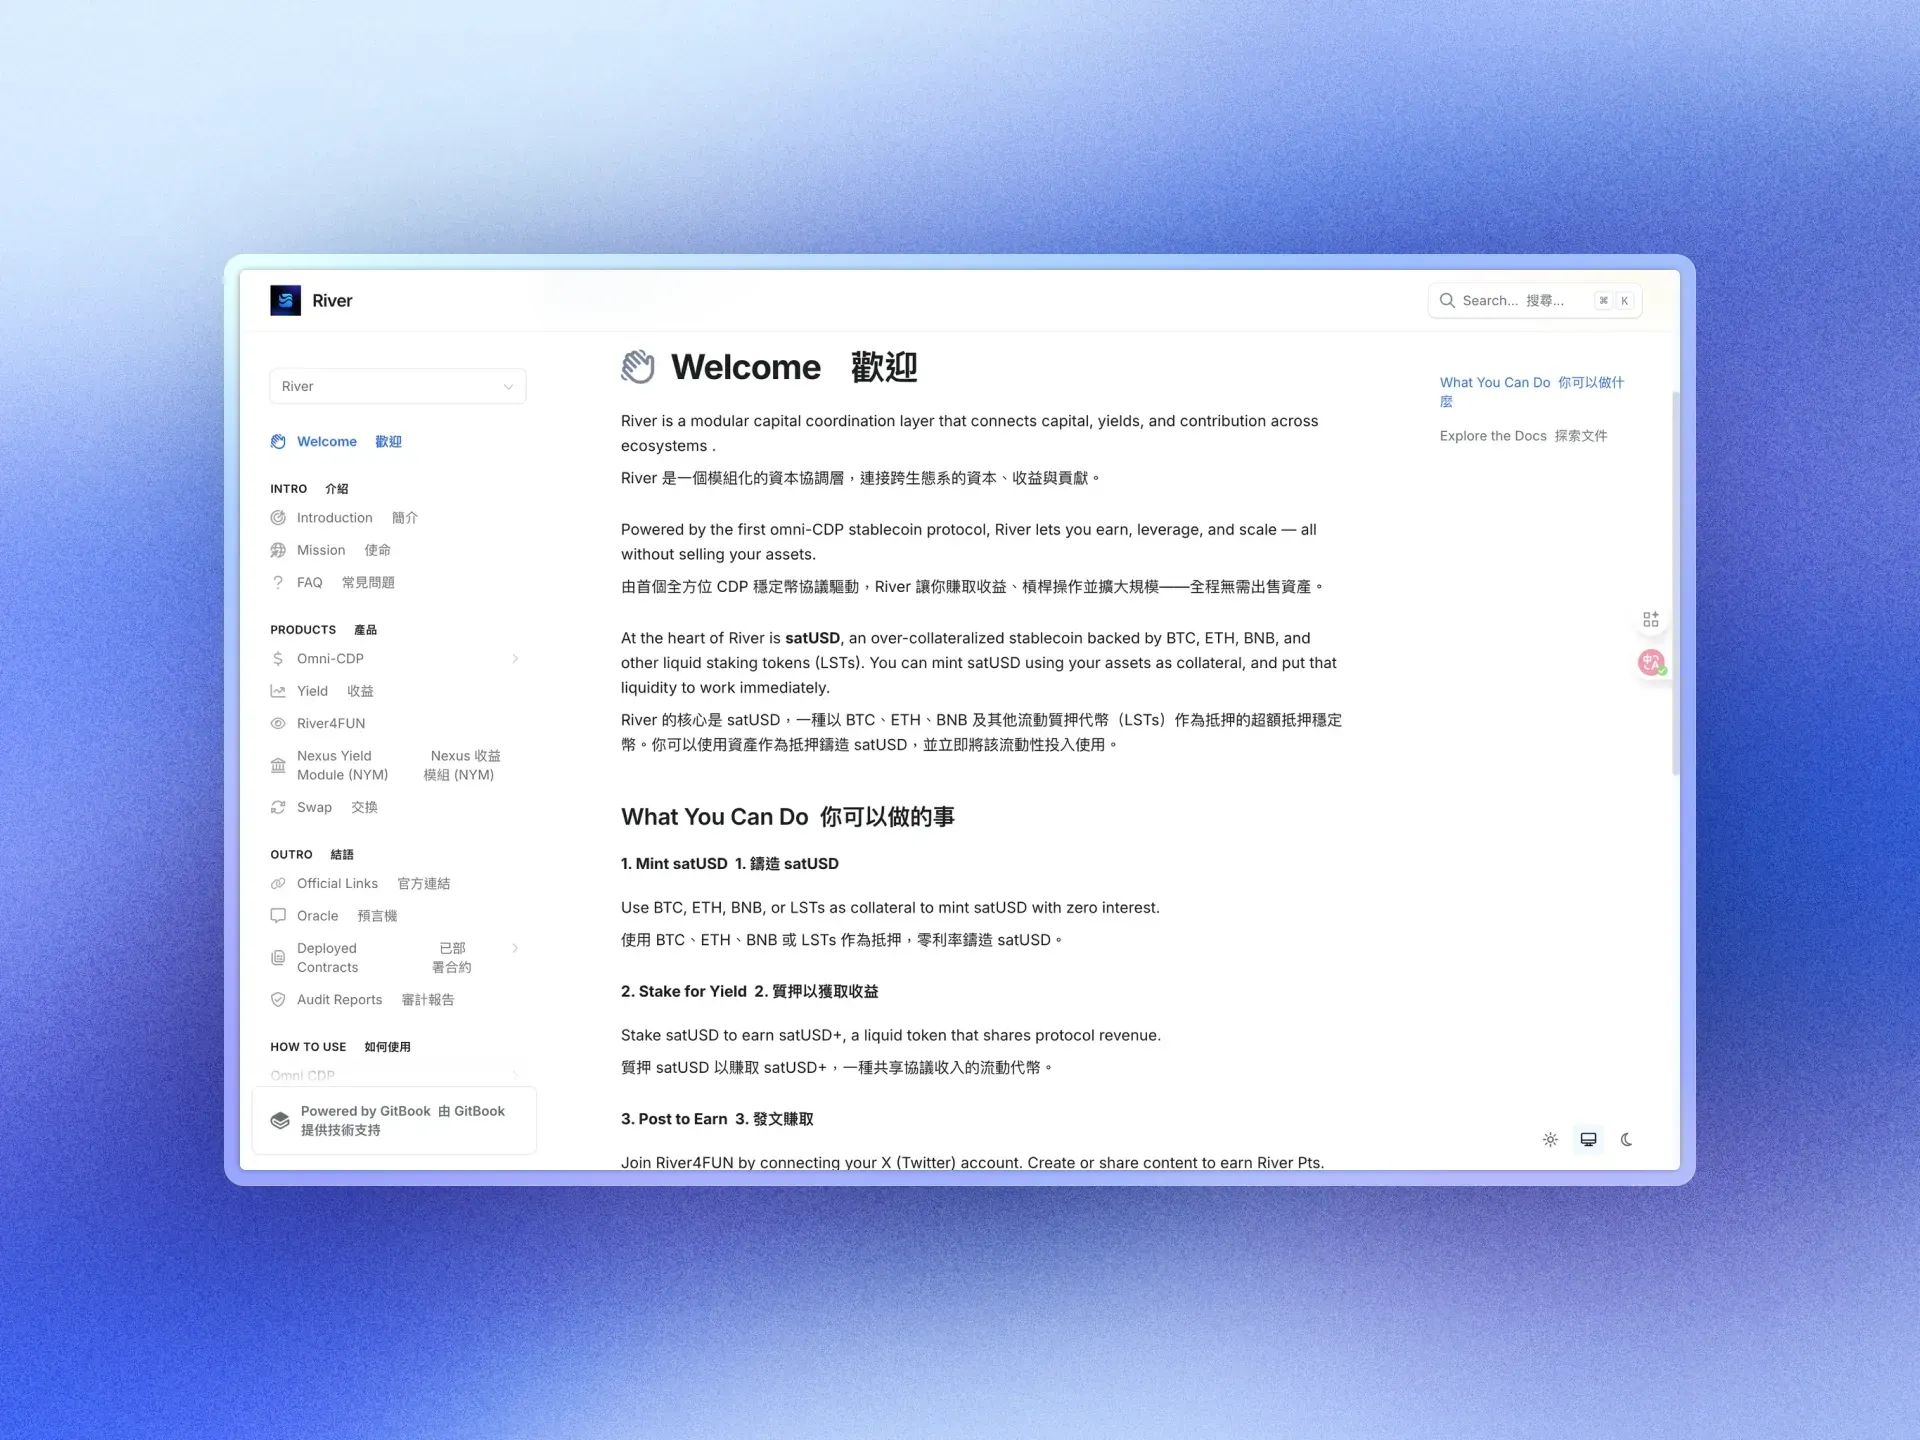This screenshot has height=1440, width=1920.
Task: Click the River4FUN eye icon
Action: (278, 723)
